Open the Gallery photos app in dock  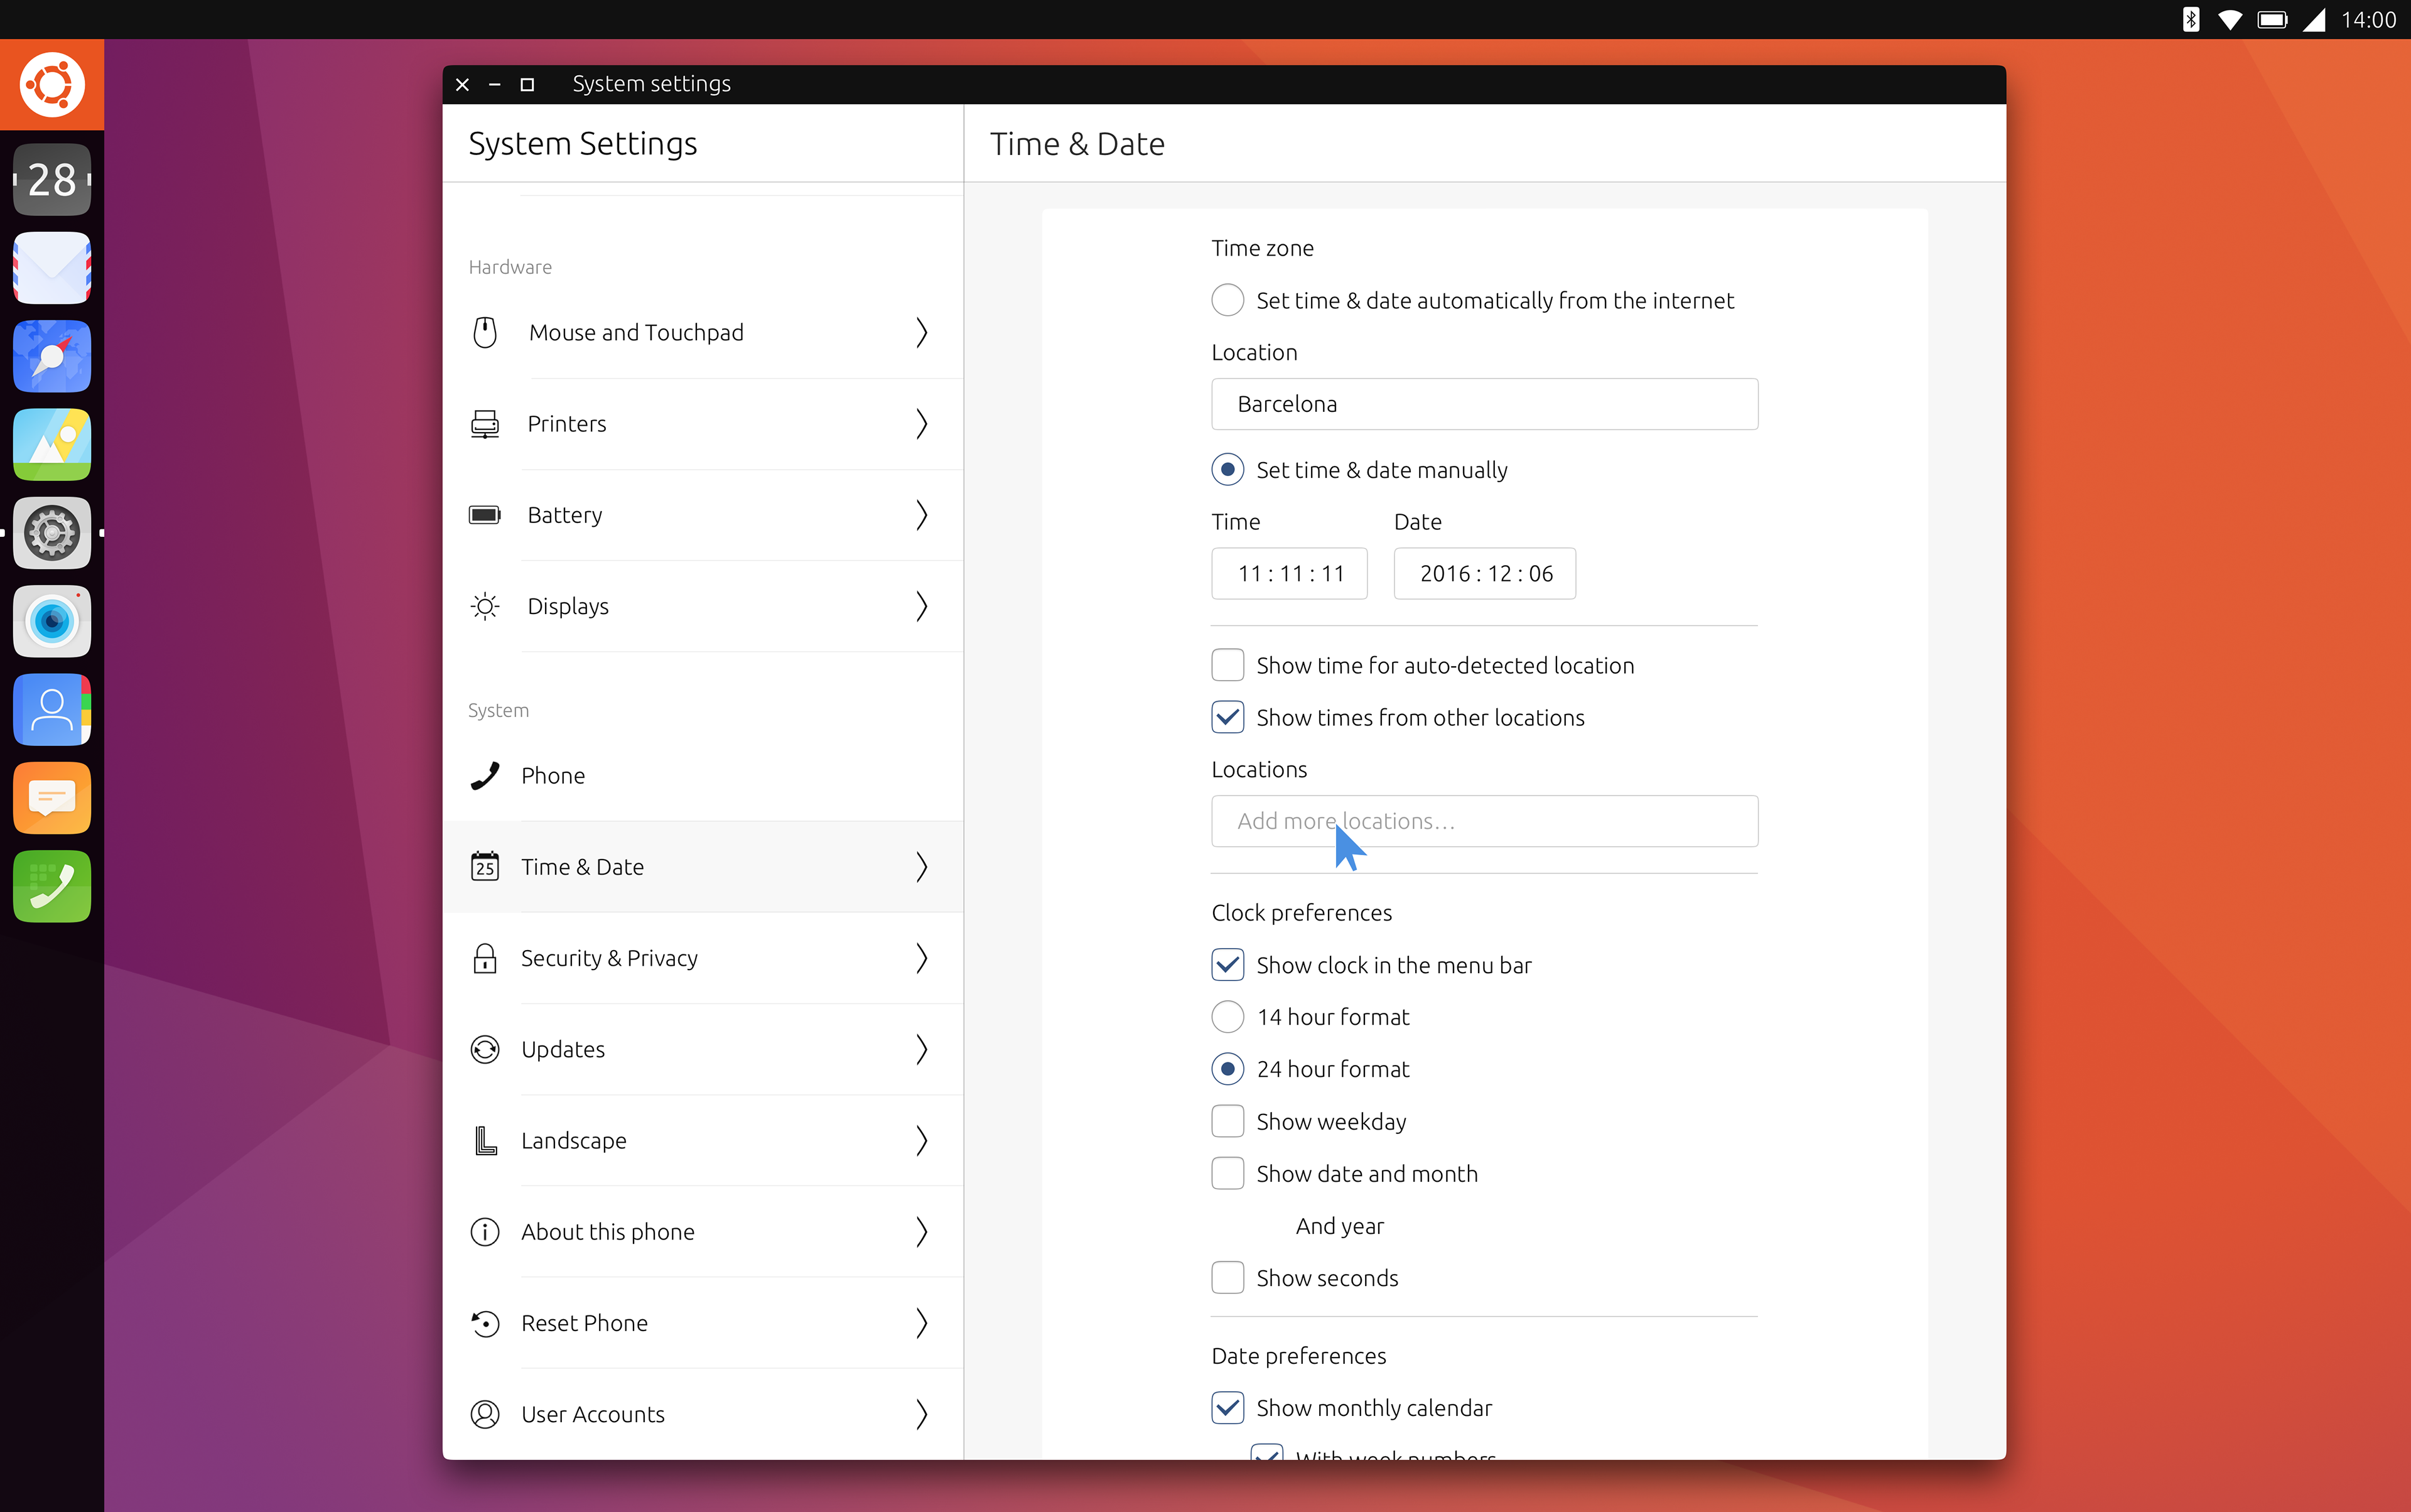point(52,445)
